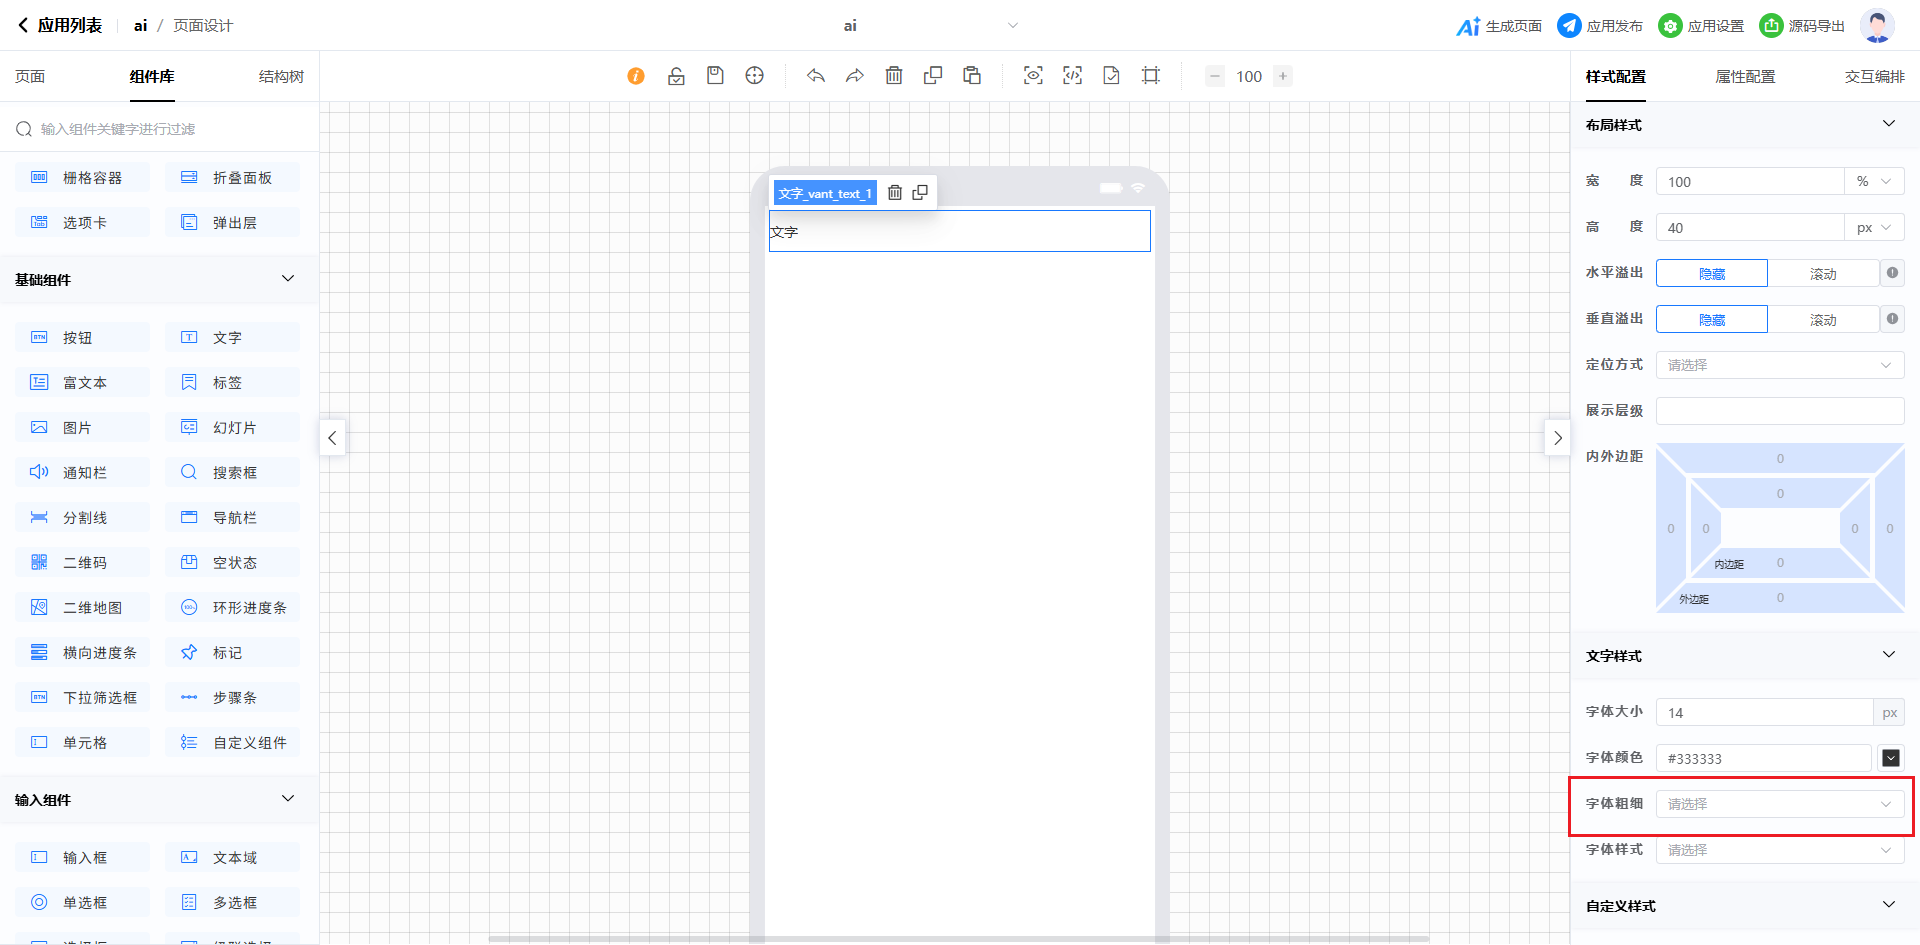
Task: Click the trash delete icon in the top toolbar
Action: click(894, 76)
